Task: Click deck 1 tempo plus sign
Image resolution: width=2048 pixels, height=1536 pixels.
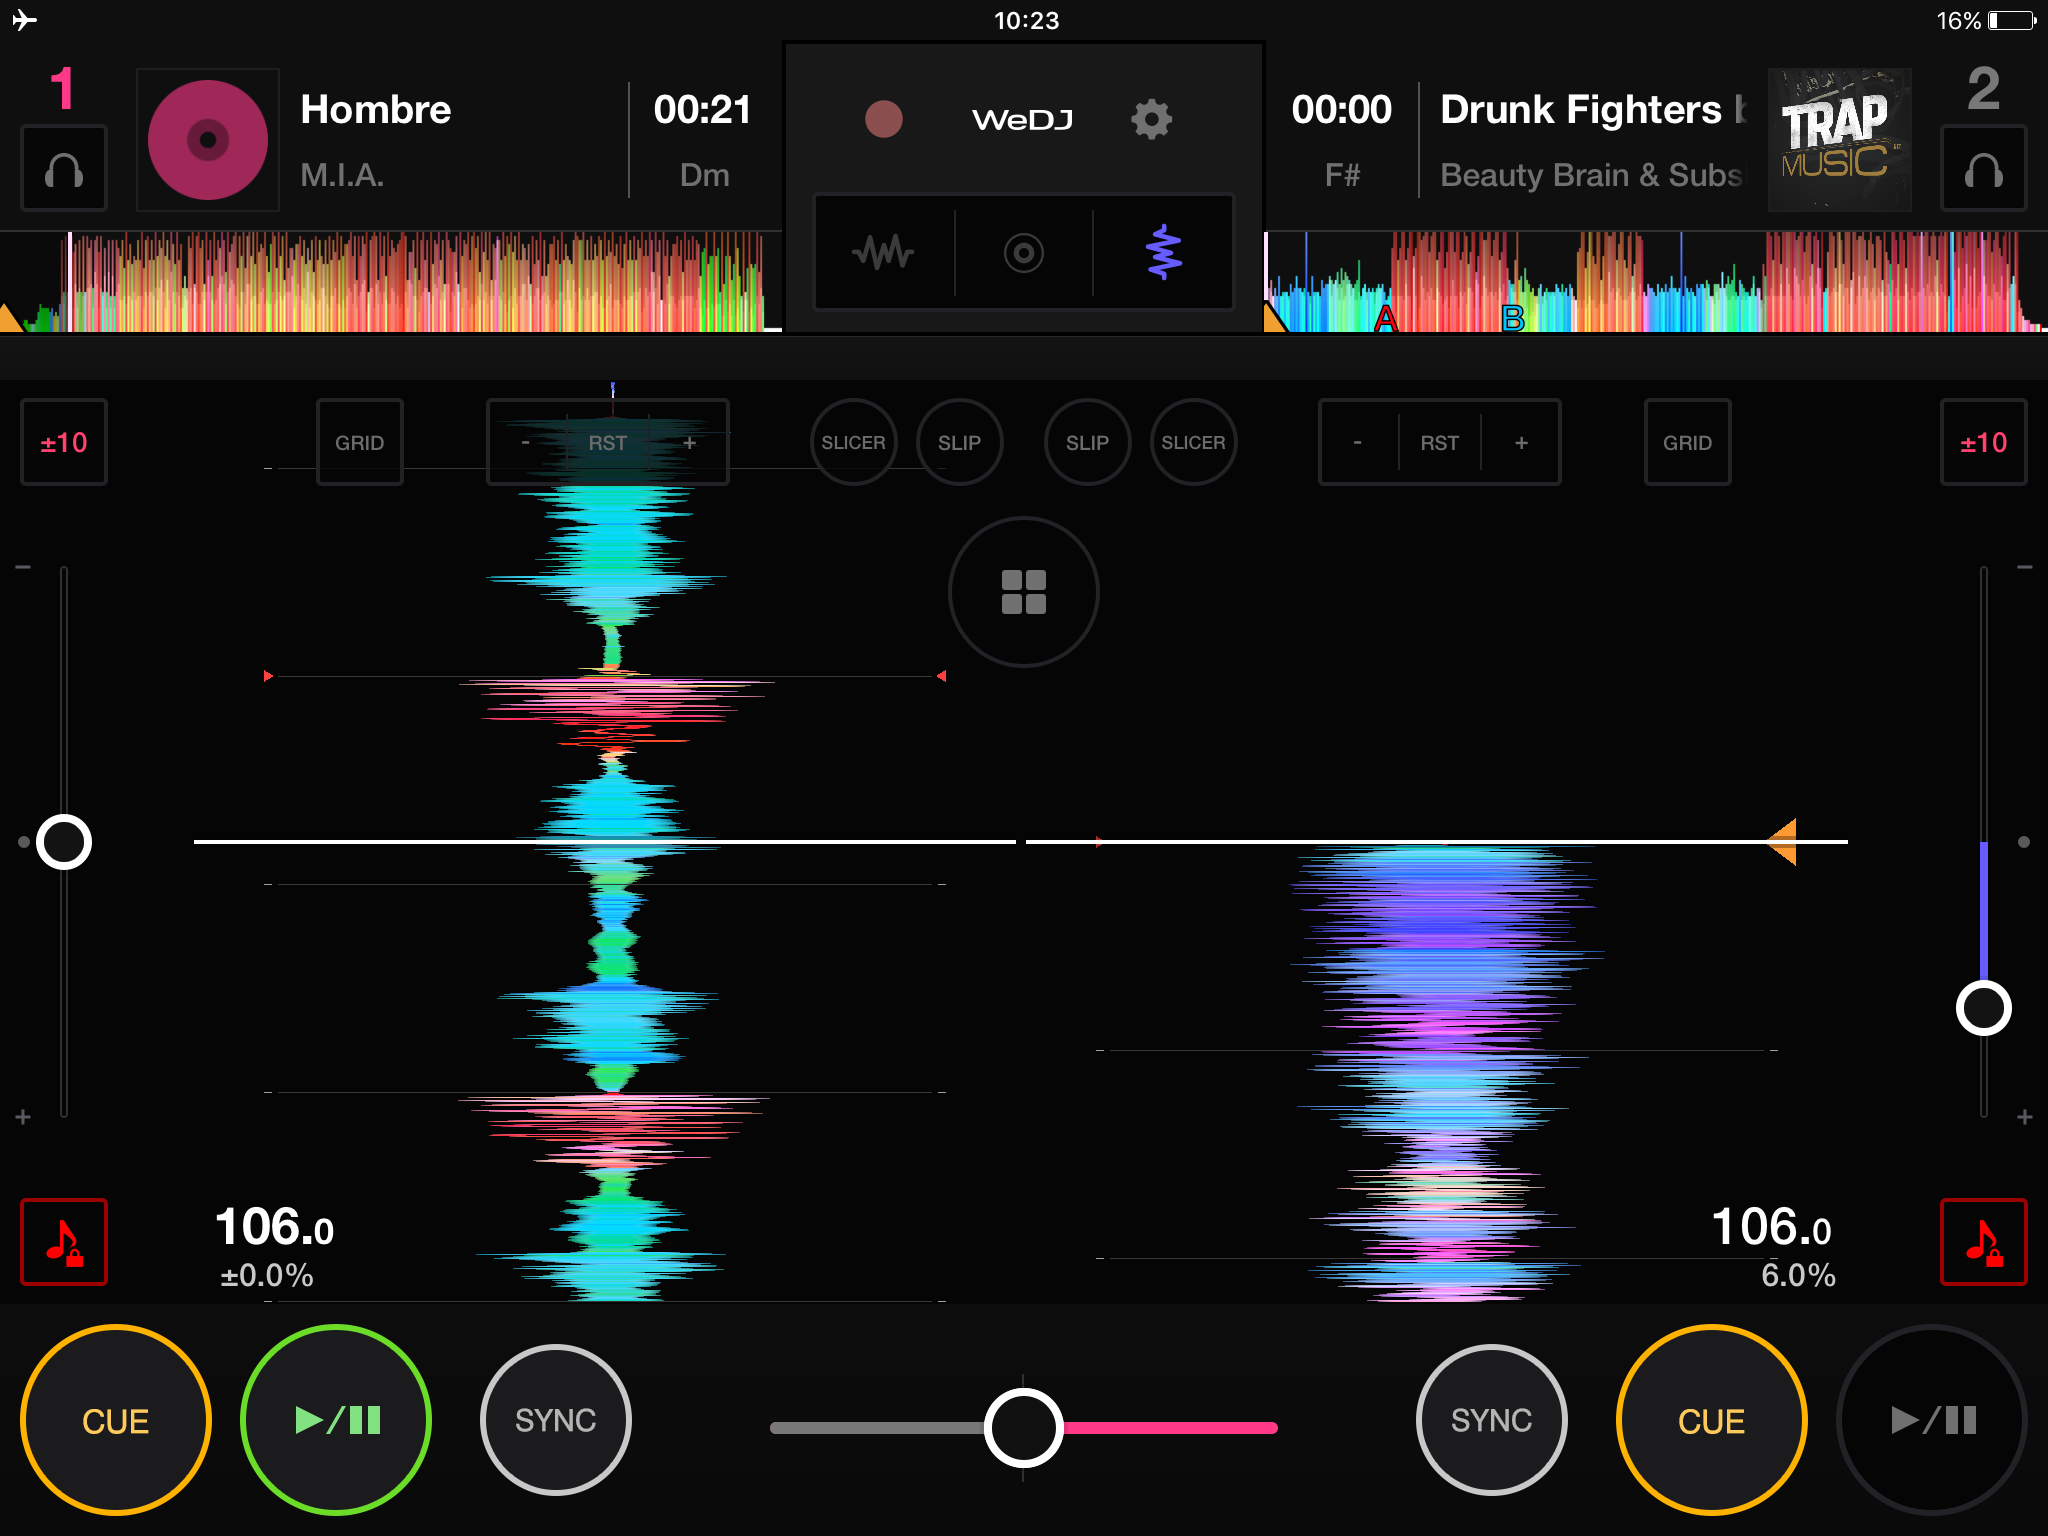Action: pyautogui.click(x=23, y=1117)
